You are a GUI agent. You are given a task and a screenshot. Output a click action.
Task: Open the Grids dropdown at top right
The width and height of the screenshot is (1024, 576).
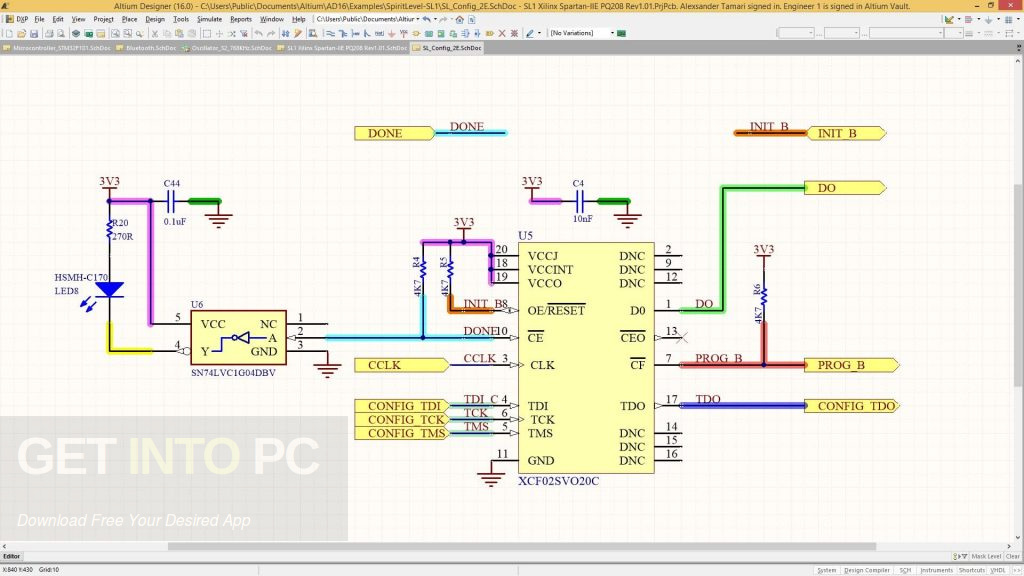tap(1018, 19)
